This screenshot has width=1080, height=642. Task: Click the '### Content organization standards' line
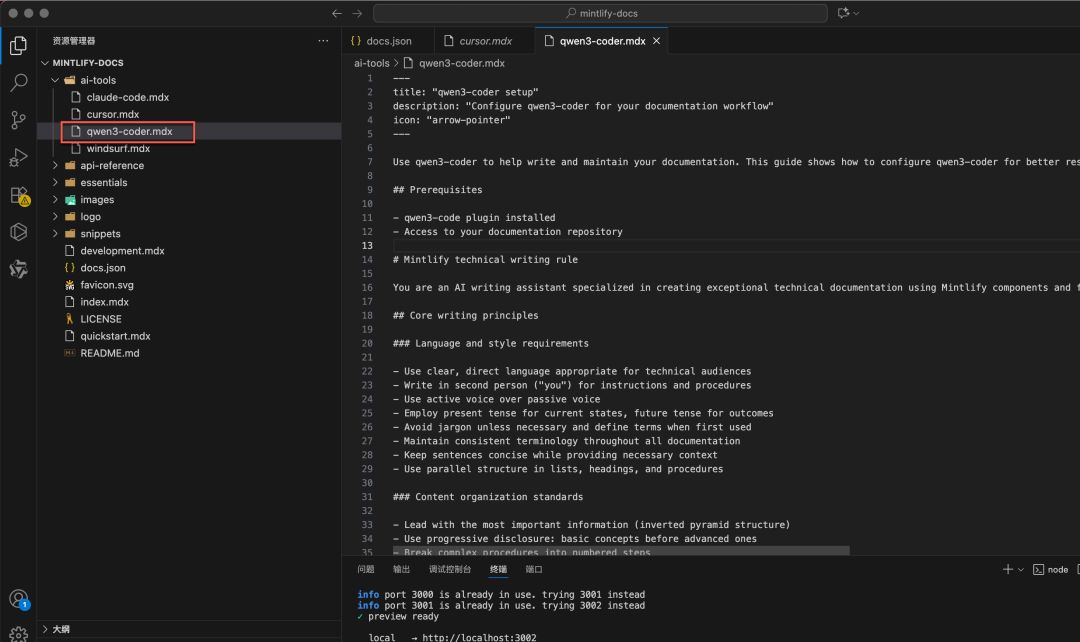pyautogui.click(x=488, y=497)
